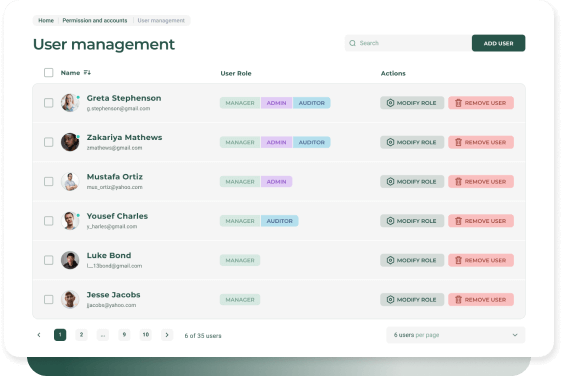562x376 pixels.
Task: Check the box for Jesse Jacobs
Action: (48, 299)
